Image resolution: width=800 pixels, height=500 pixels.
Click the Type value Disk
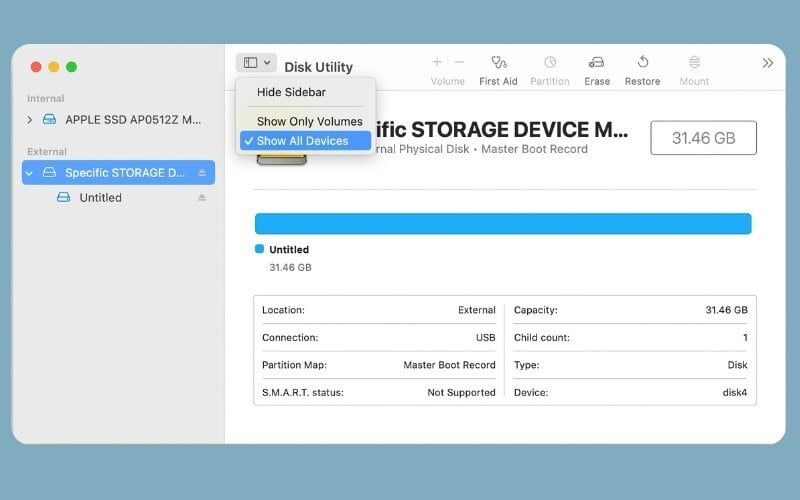(737, 365)
